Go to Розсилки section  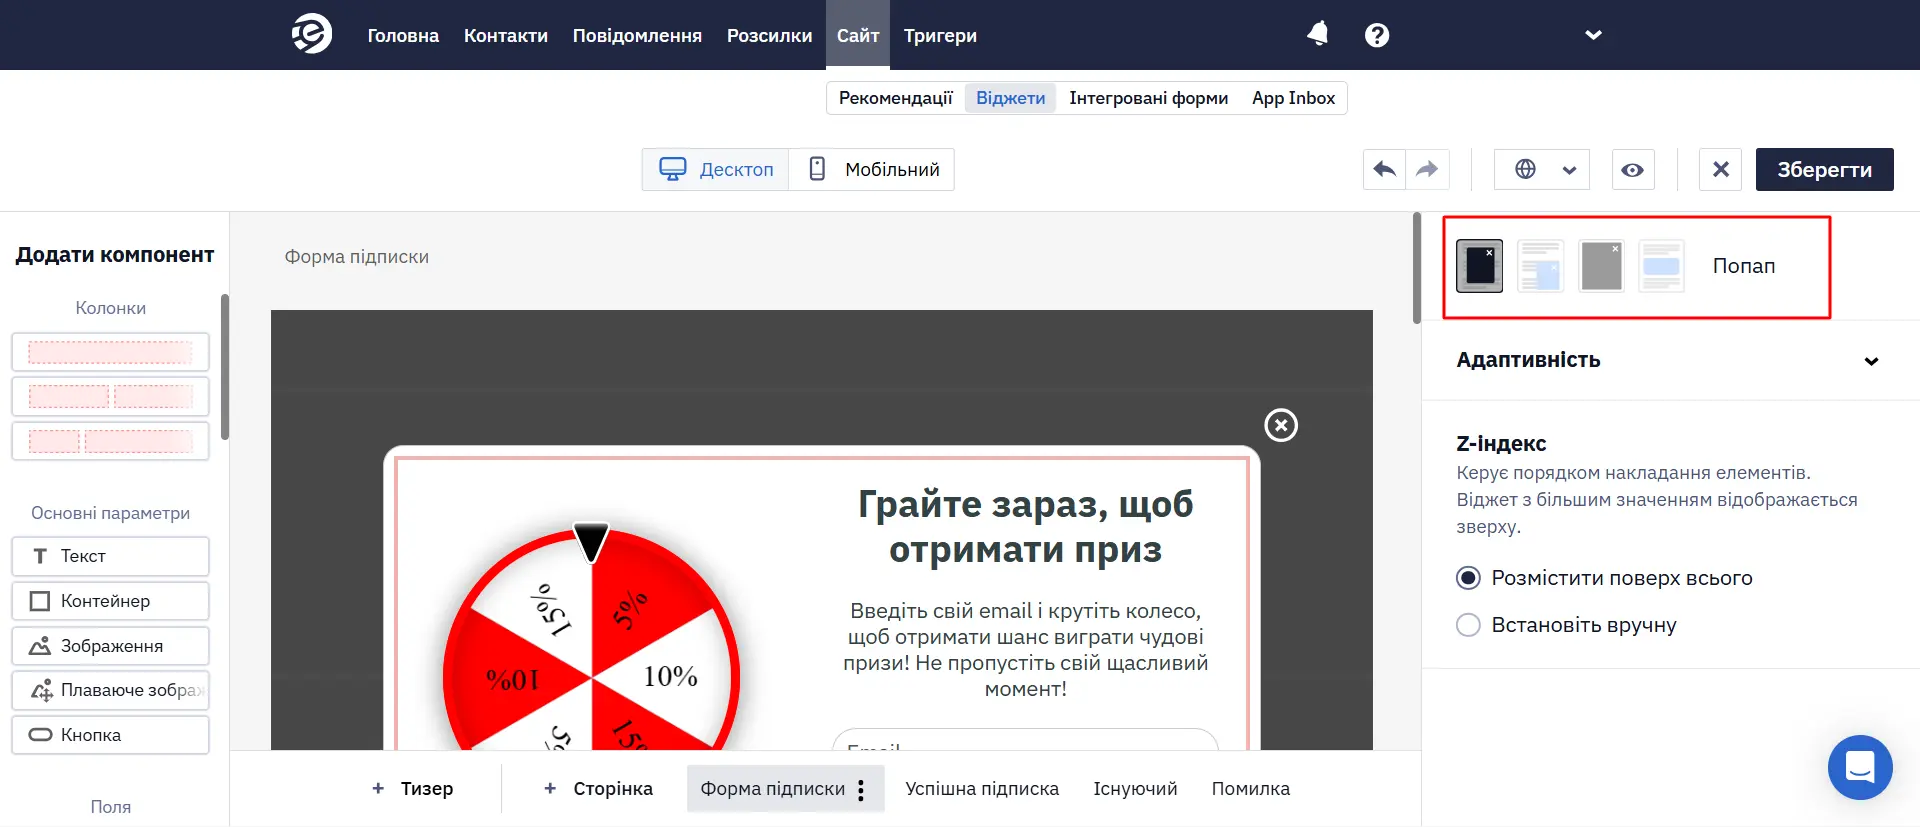[769, 35]
